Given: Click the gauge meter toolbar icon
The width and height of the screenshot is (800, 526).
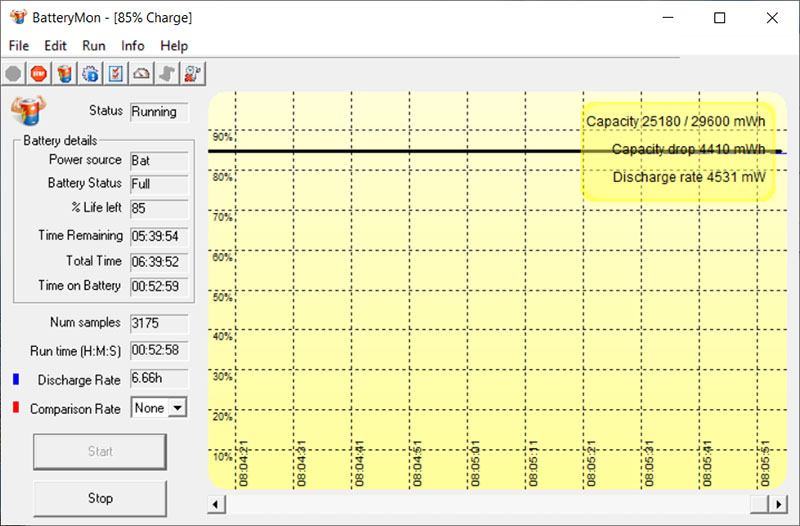Looking at the screenshot, I should (141, 74).
